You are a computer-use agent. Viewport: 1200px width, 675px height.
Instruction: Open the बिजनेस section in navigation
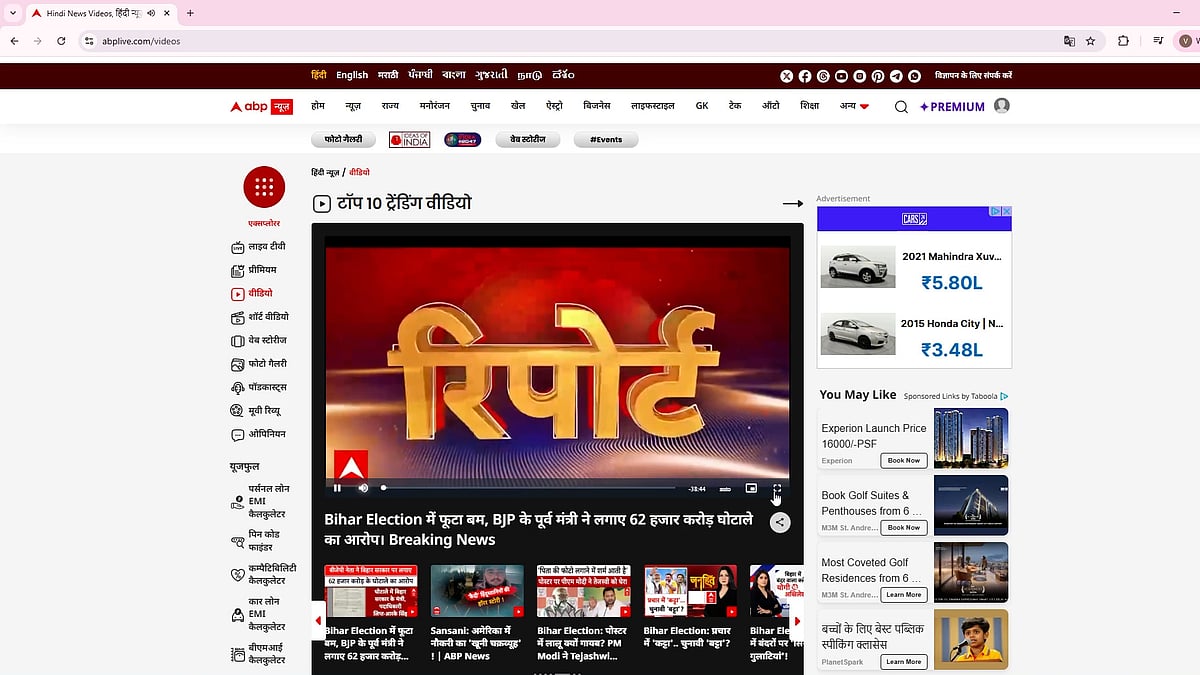[595, 106]
